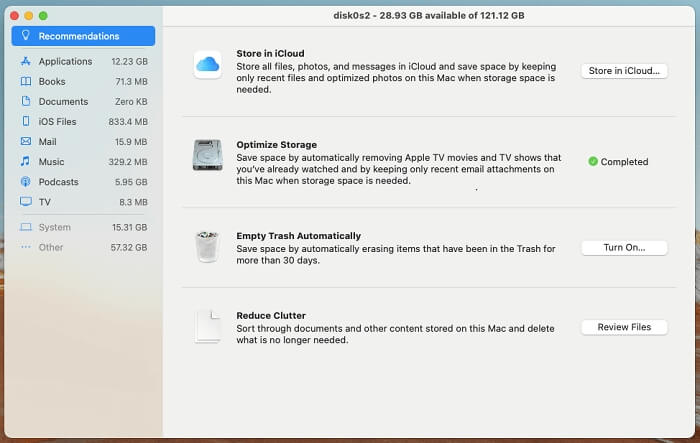Click the Other size 57.32 GB
The height and width of the screenshot is (443, 700).
tap(129, 247)
